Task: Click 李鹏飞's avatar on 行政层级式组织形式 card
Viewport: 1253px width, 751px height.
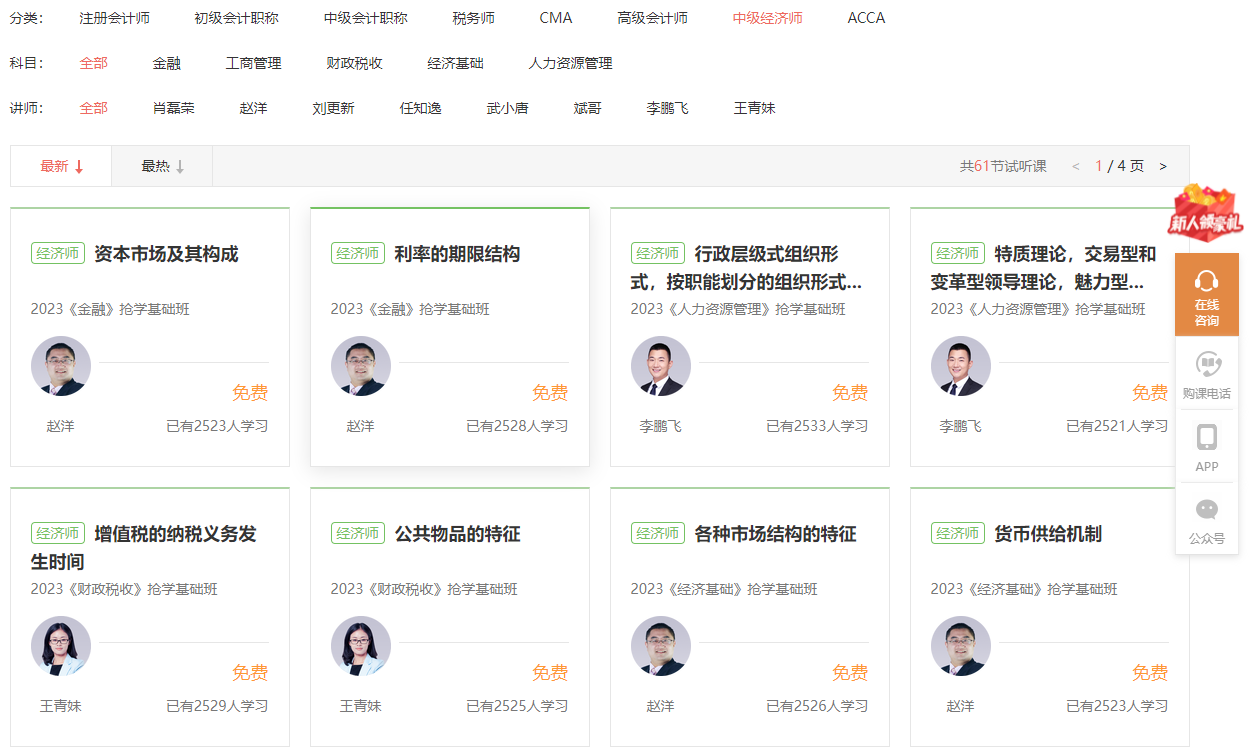Action: [661, 366]
